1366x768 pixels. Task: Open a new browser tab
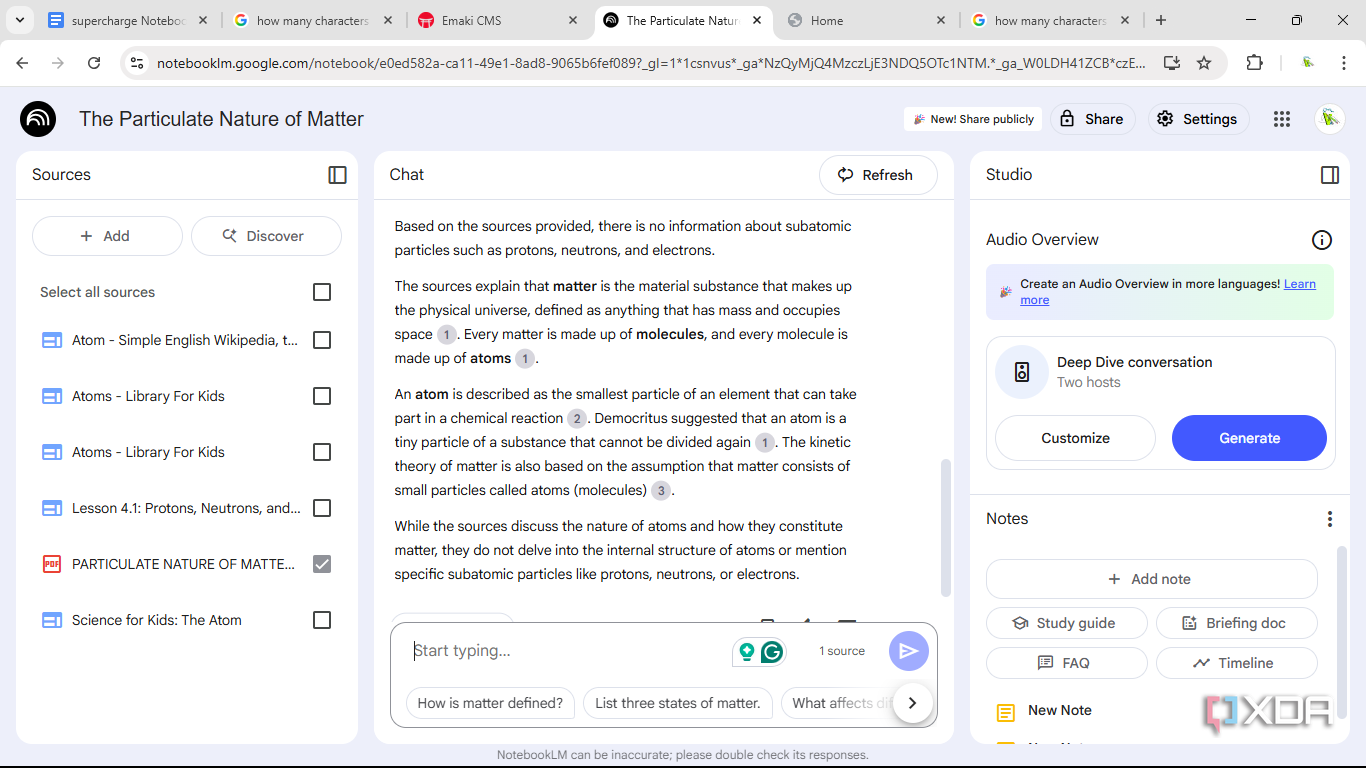[1160, 20]
